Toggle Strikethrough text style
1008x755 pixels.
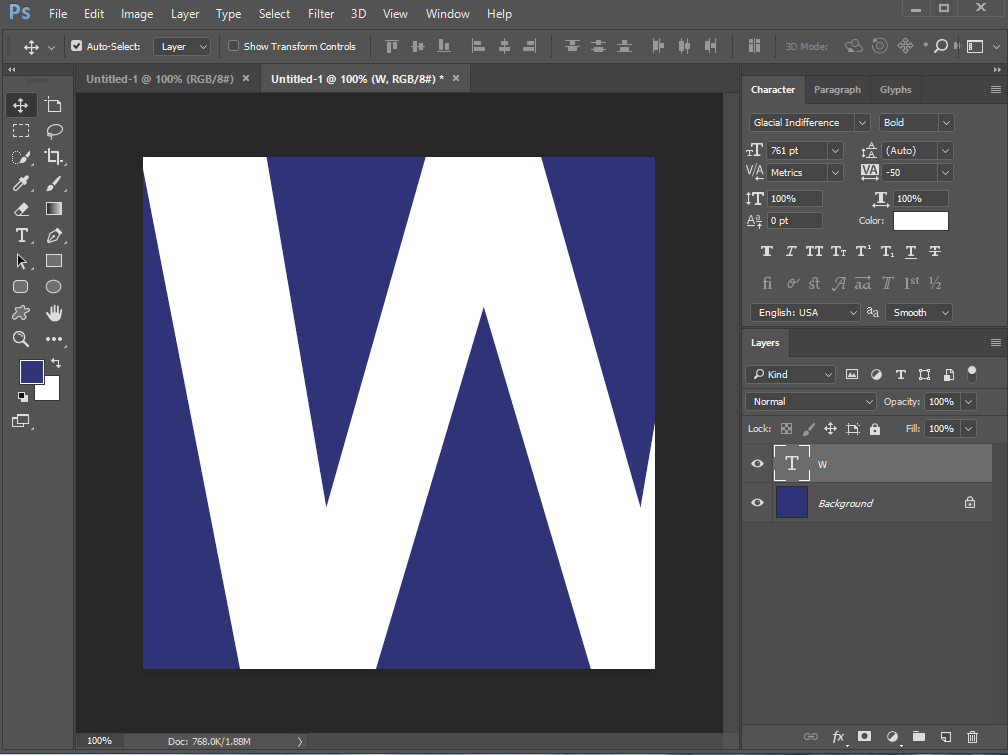point(935,251)
